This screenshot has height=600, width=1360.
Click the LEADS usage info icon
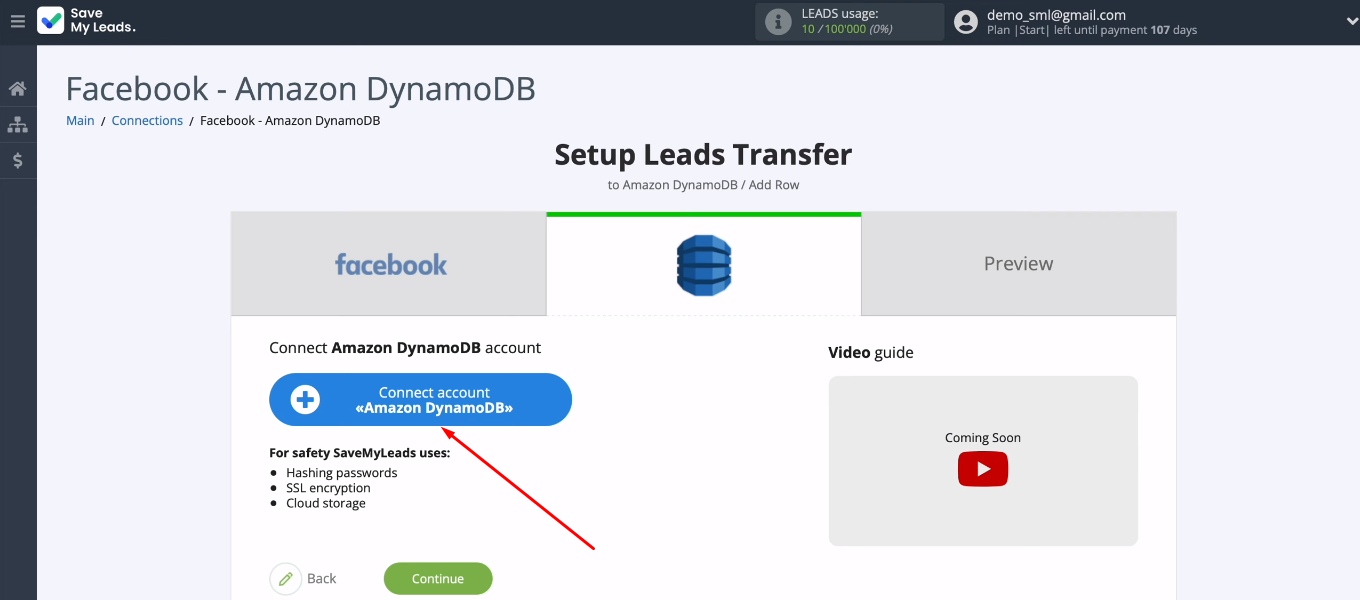pyautogui.click(x=778, y=22)
